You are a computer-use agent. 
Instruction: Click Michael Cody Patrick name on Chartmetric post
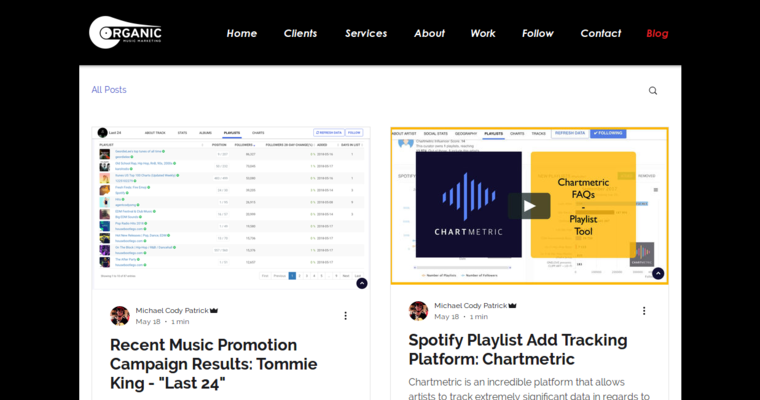point(471,305)
